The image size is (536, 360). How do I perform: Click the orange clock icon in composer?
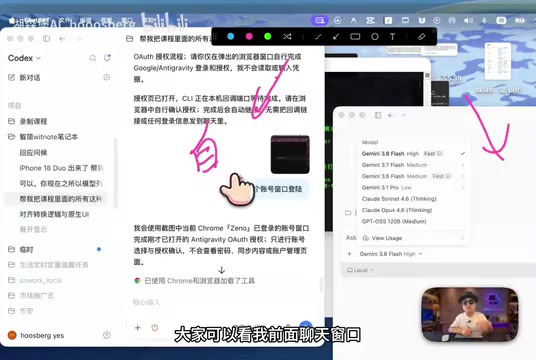[155, 328]
